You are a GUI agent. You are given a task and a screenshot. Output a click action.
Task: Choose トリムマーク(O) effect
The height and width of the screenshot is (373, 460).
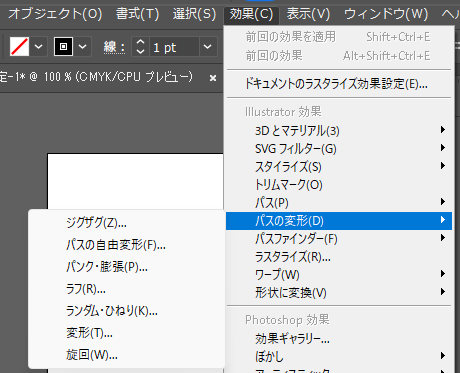(339, 184)
